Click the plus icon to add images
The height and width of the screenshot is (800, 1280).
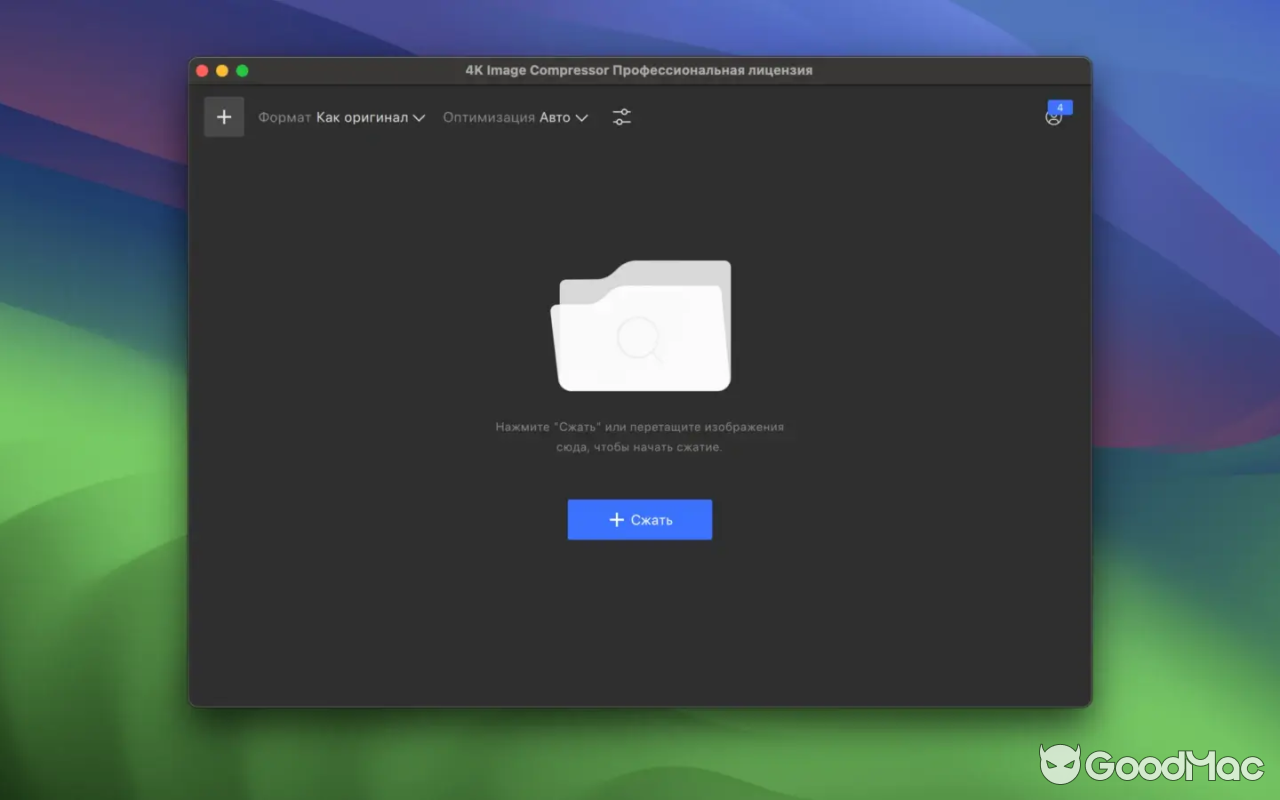point(224,116)
